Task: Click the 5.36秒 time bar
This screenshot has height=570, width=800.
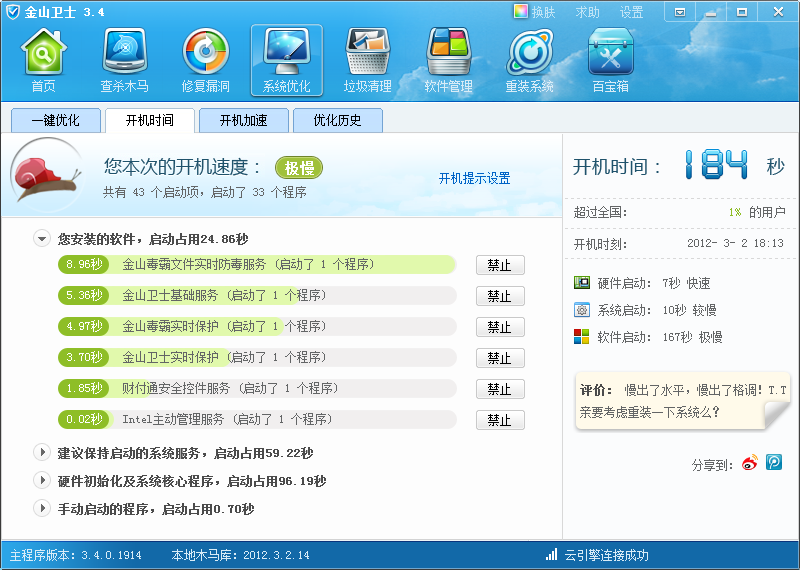Action: [257, 295]
